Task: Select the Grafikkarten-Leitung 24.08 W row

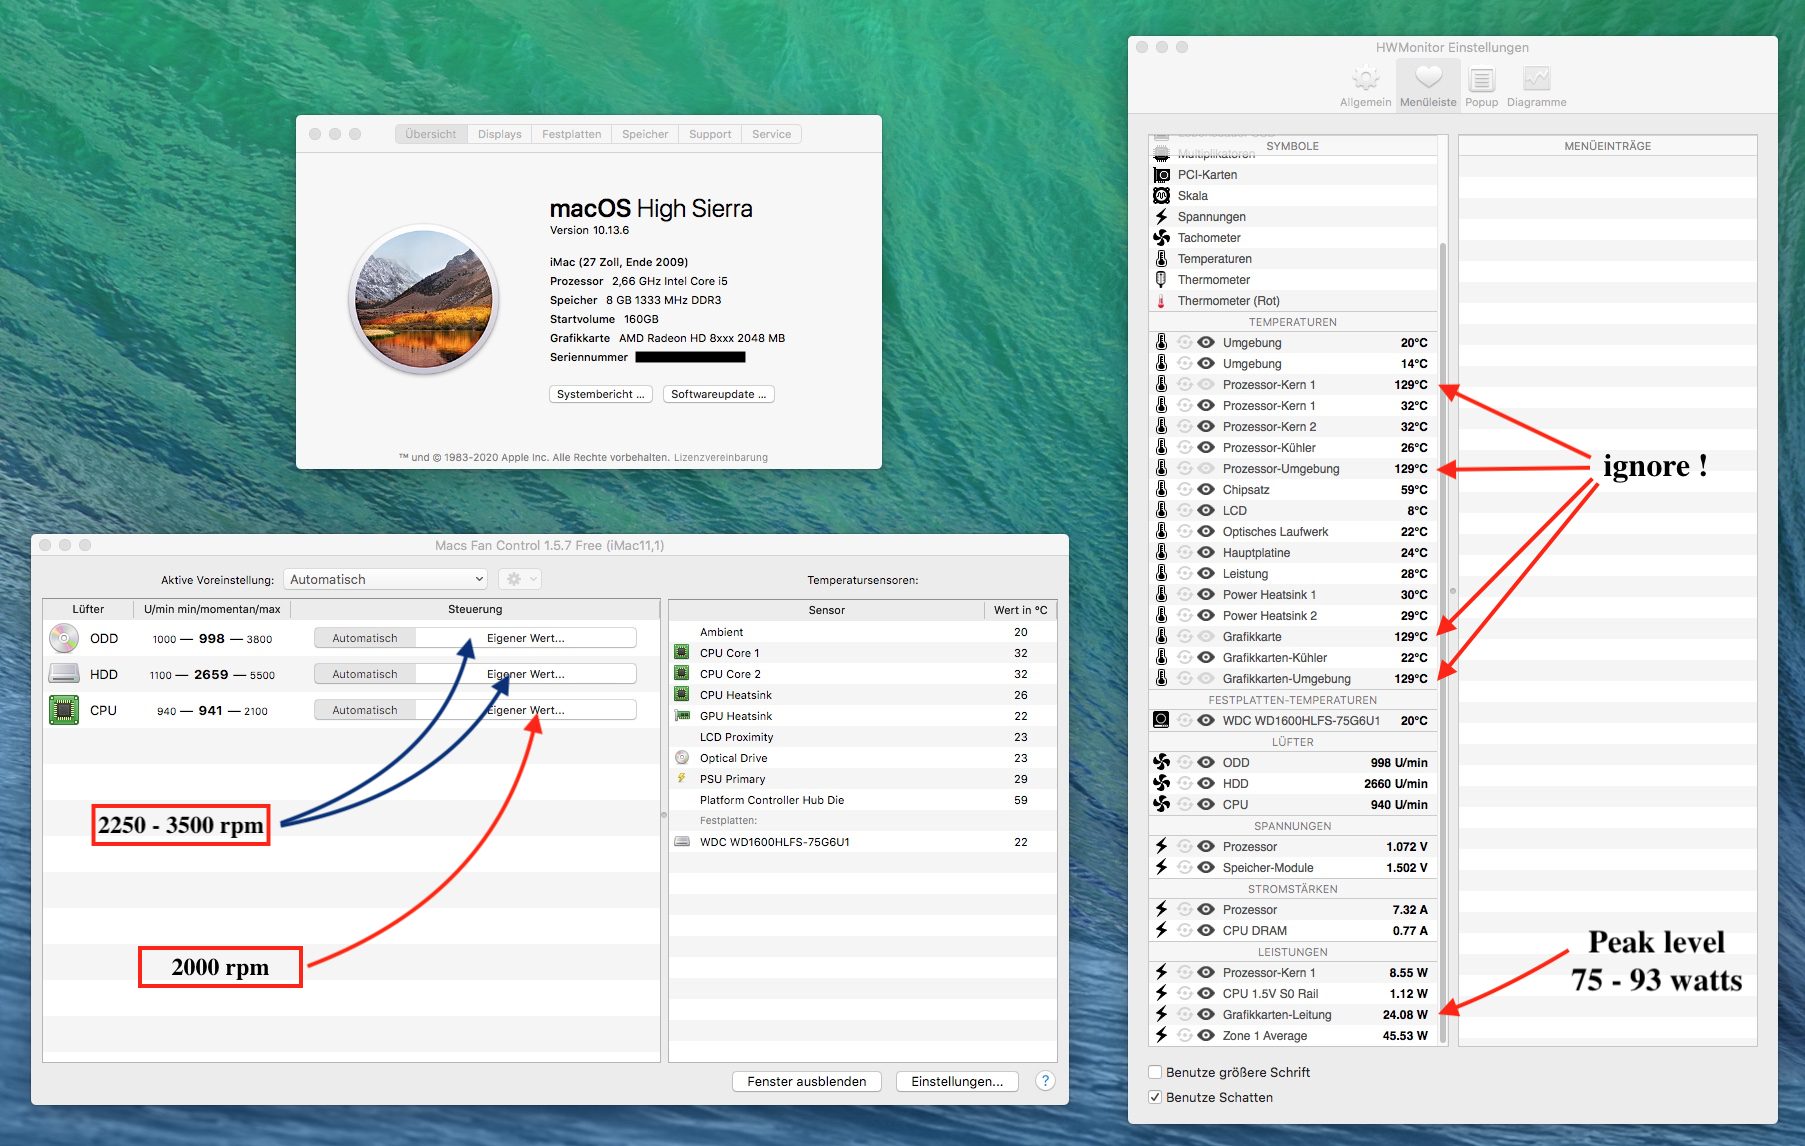Action: (x=1293, y=1015)
